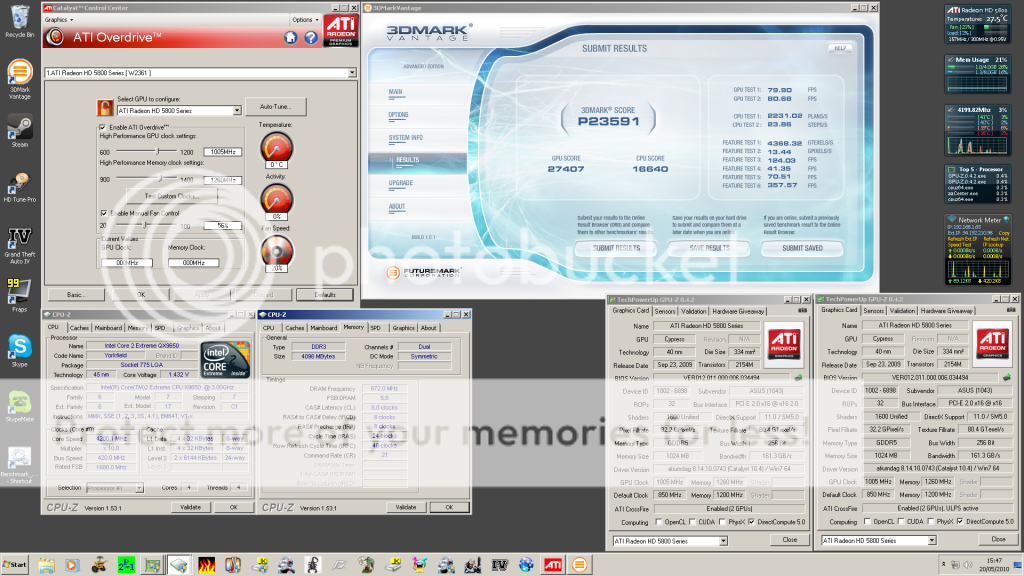
Task: Click Validate in the CPU-Z Memory window
Action: click(406, 507)
